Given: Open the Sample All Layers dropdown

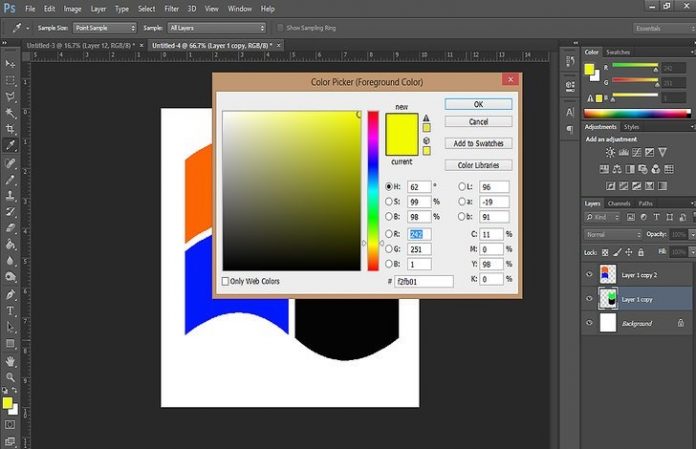Looking at the screenshot, I should click(218, 27).
